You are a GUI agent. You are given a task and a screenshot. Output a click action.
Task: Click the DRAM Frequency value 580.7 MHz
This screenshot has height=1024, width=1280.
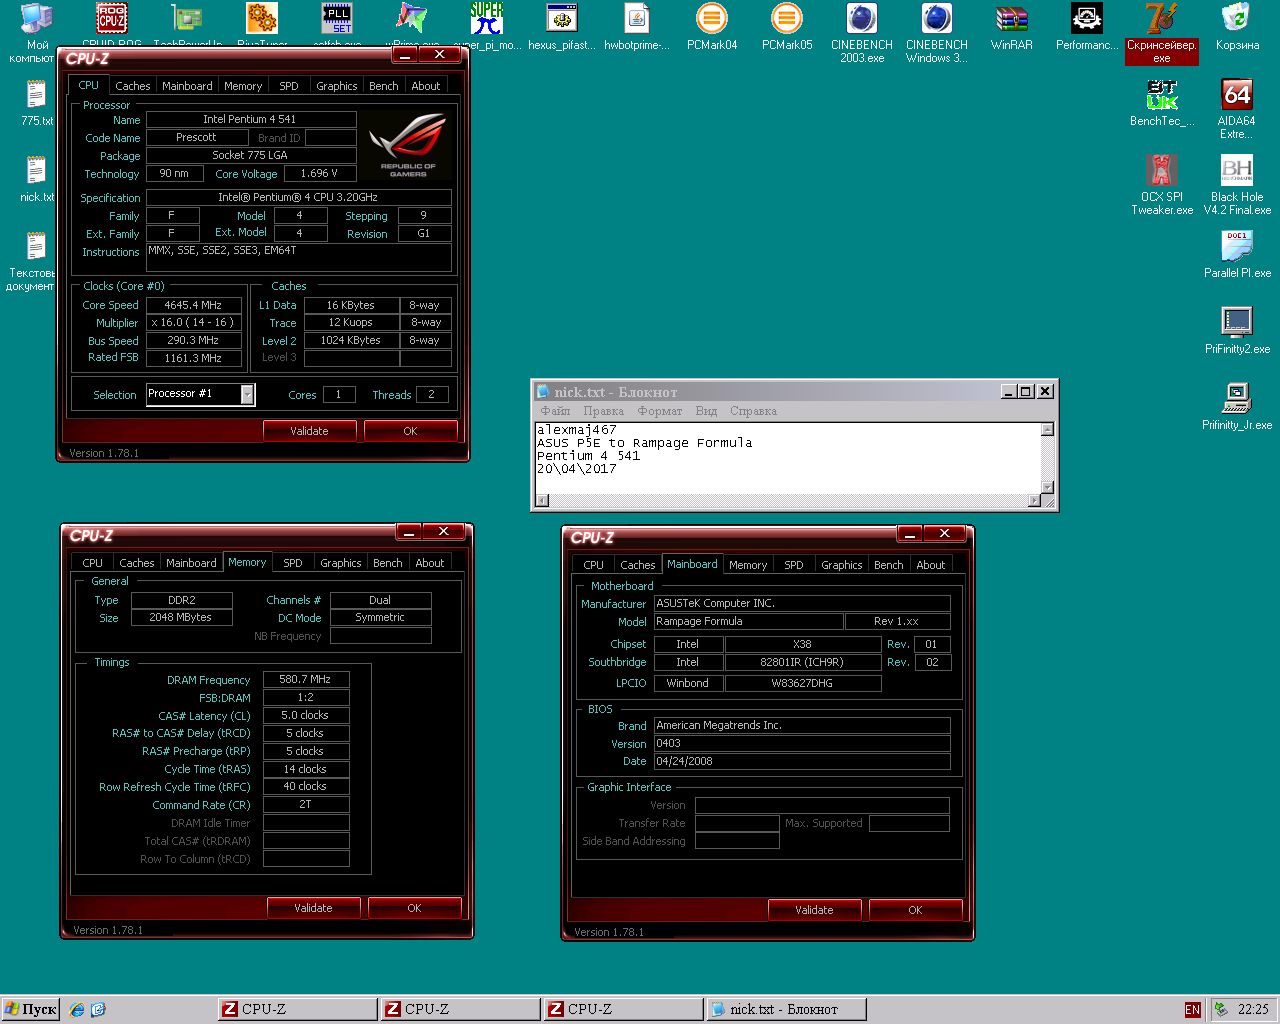pyautogui.click(x=306, y=679)
